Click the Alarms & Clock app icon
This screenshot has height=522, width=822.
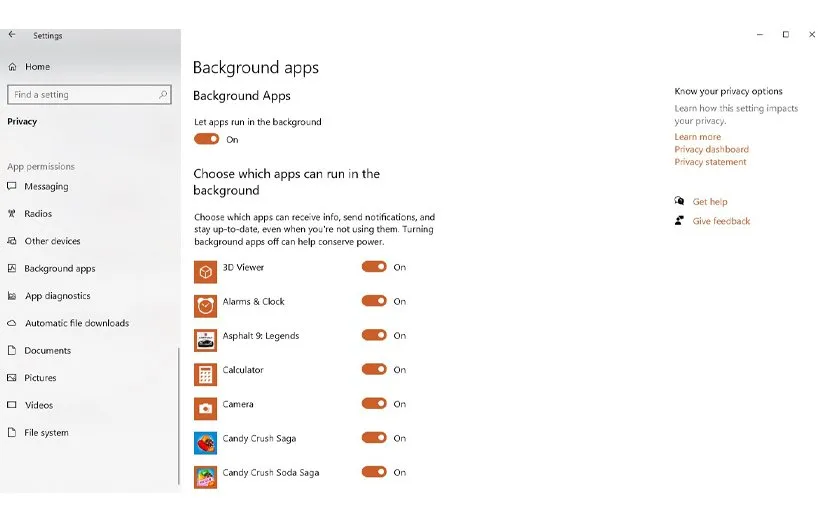(x=205, y=306)
